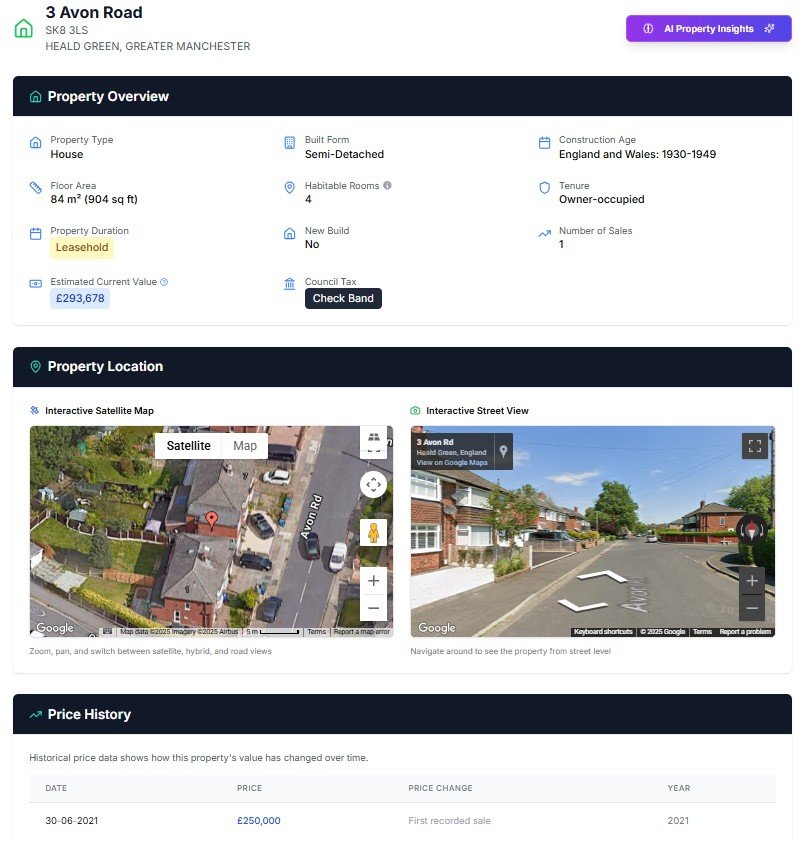
Task: Zoom in on the Street View image
Action: pyautogui.click(x=752, y=580)
